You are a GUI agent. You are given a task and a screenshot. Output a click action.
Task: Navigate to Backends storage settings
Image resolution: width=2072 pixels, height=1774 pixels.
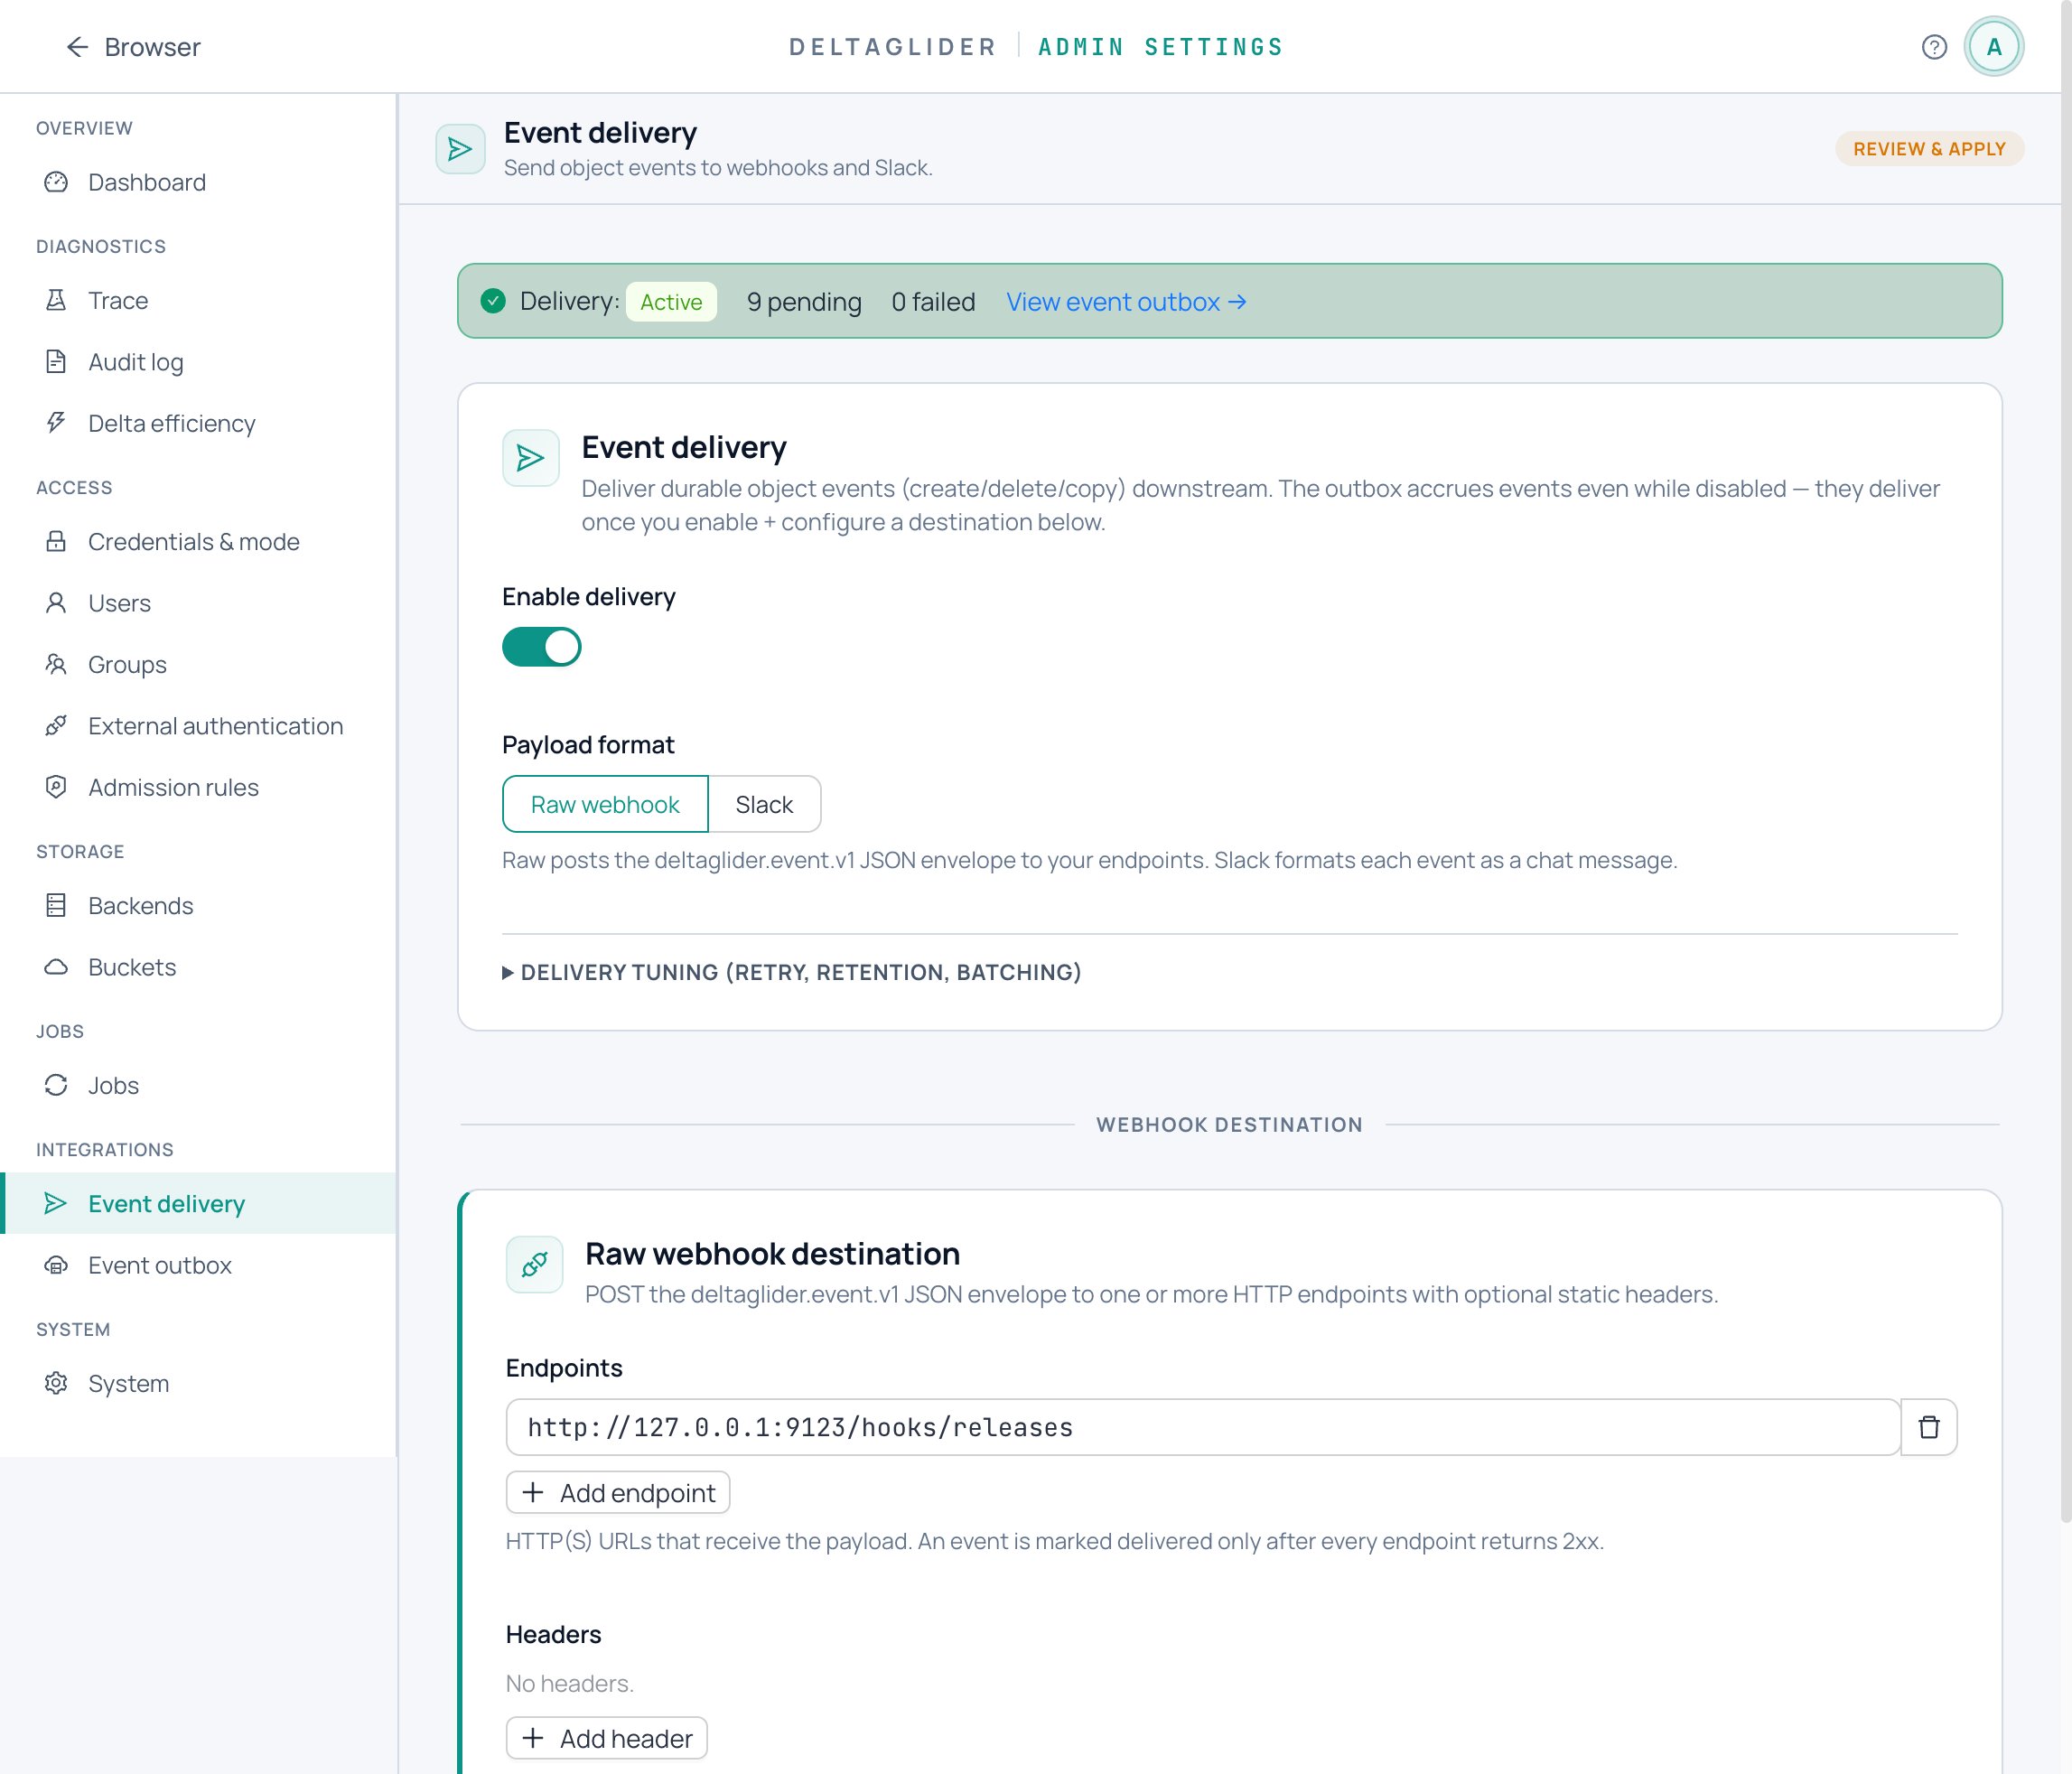click(198, 905)
